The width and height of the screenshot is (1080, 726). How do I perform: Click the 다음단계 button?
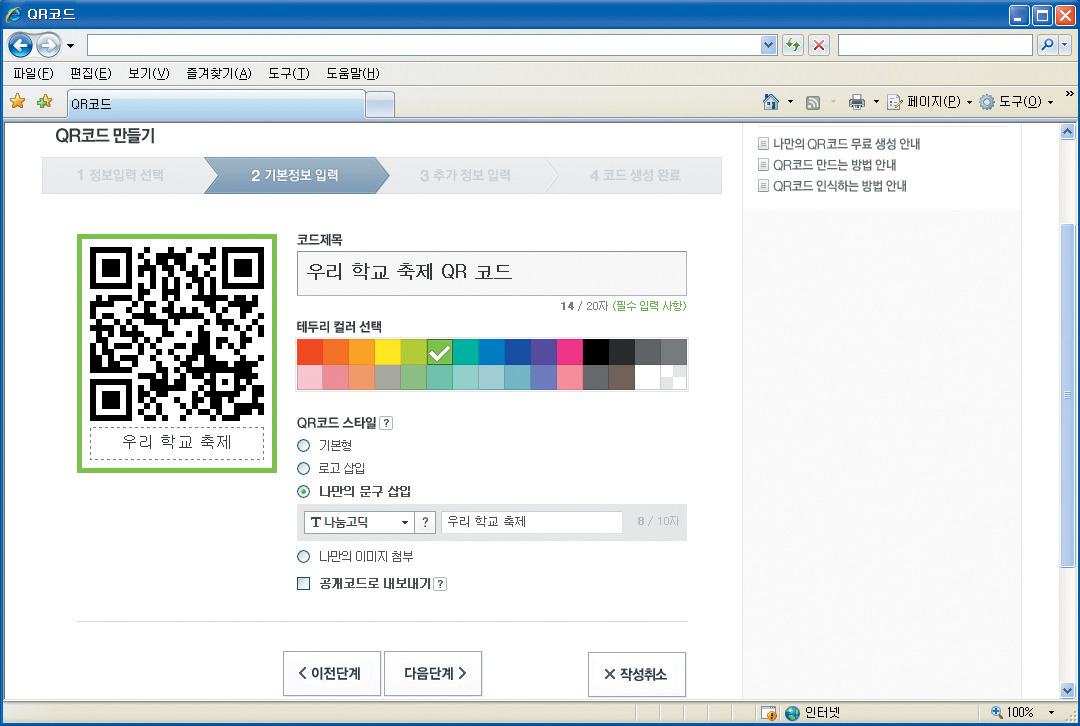(x=433, y=674)
